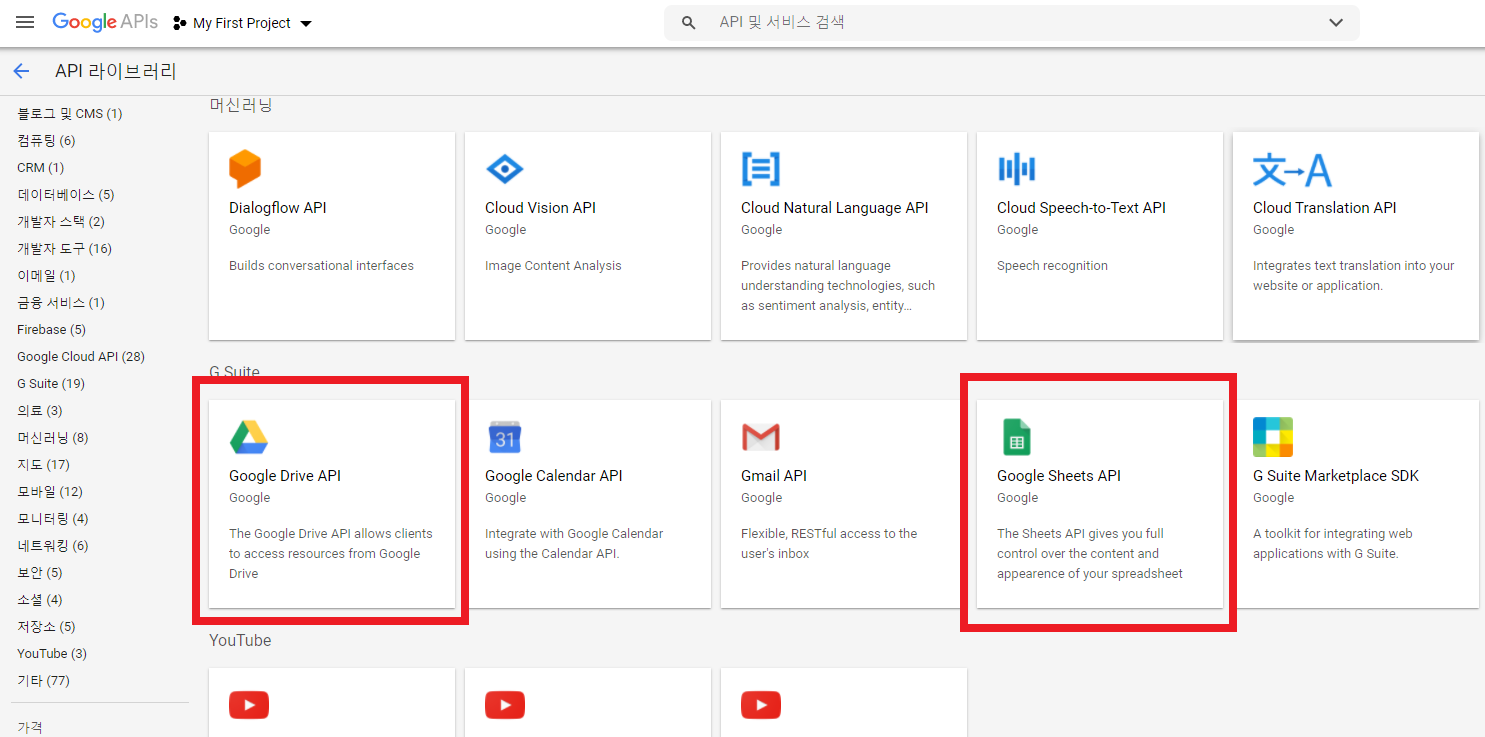The width and height of the screenshot is (1485, 737).
Task: Filter by 금융 서비스 (1) category
Action: coord(61,303)
